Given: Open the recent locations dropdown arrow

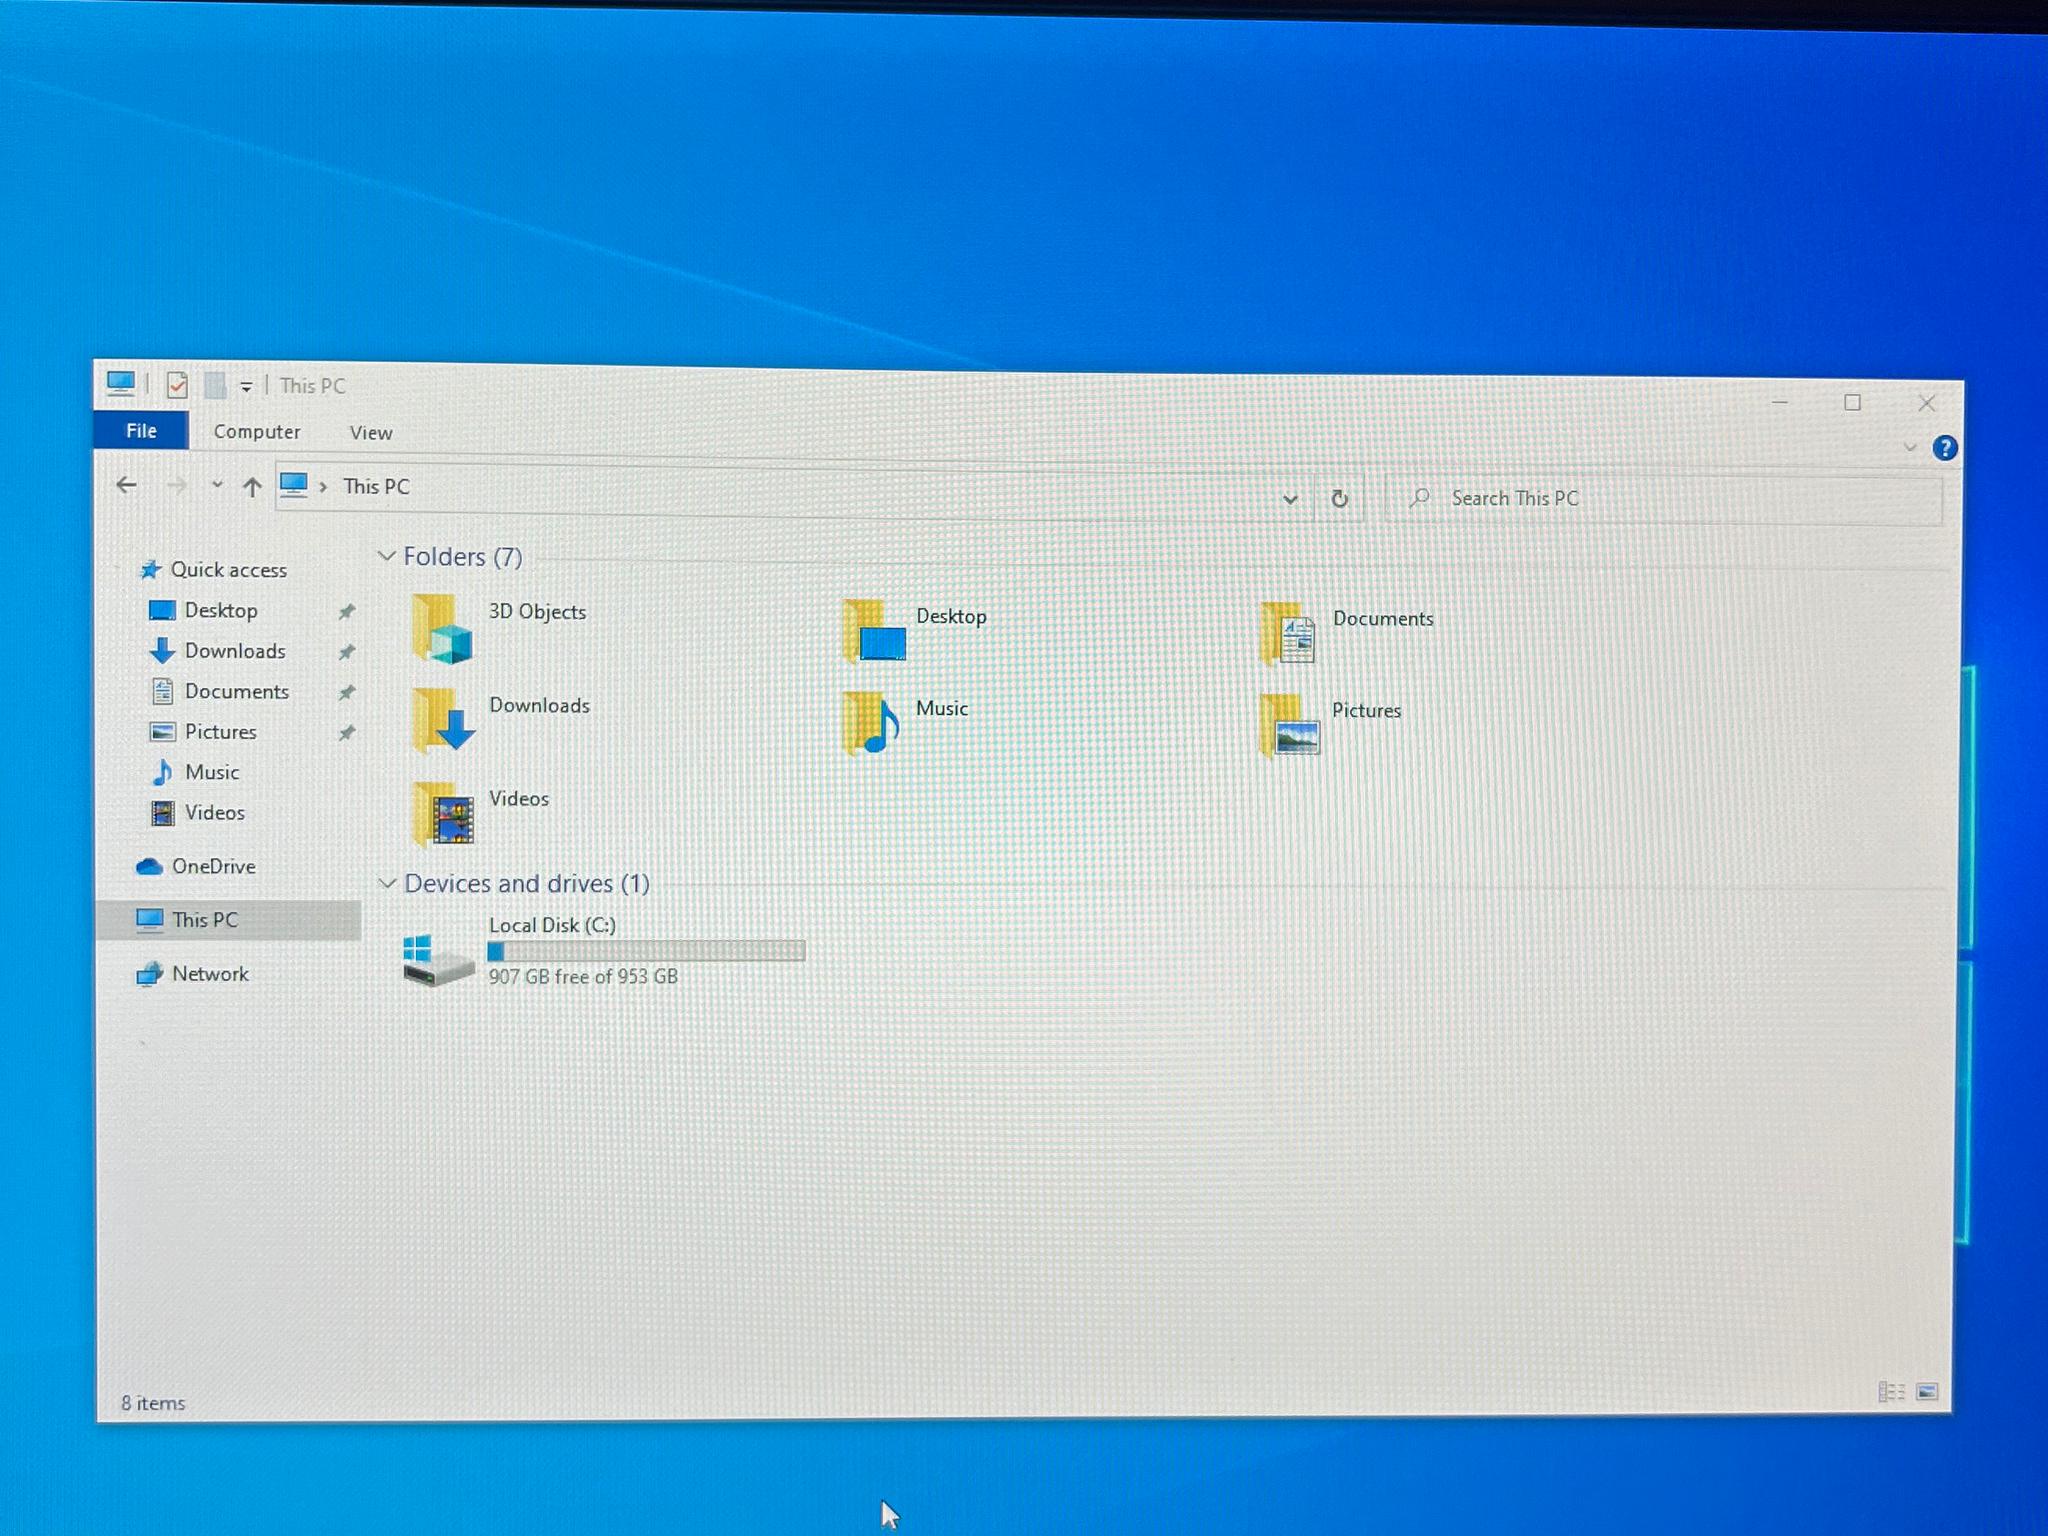Looking at the screenshot, I should point(216,485).
